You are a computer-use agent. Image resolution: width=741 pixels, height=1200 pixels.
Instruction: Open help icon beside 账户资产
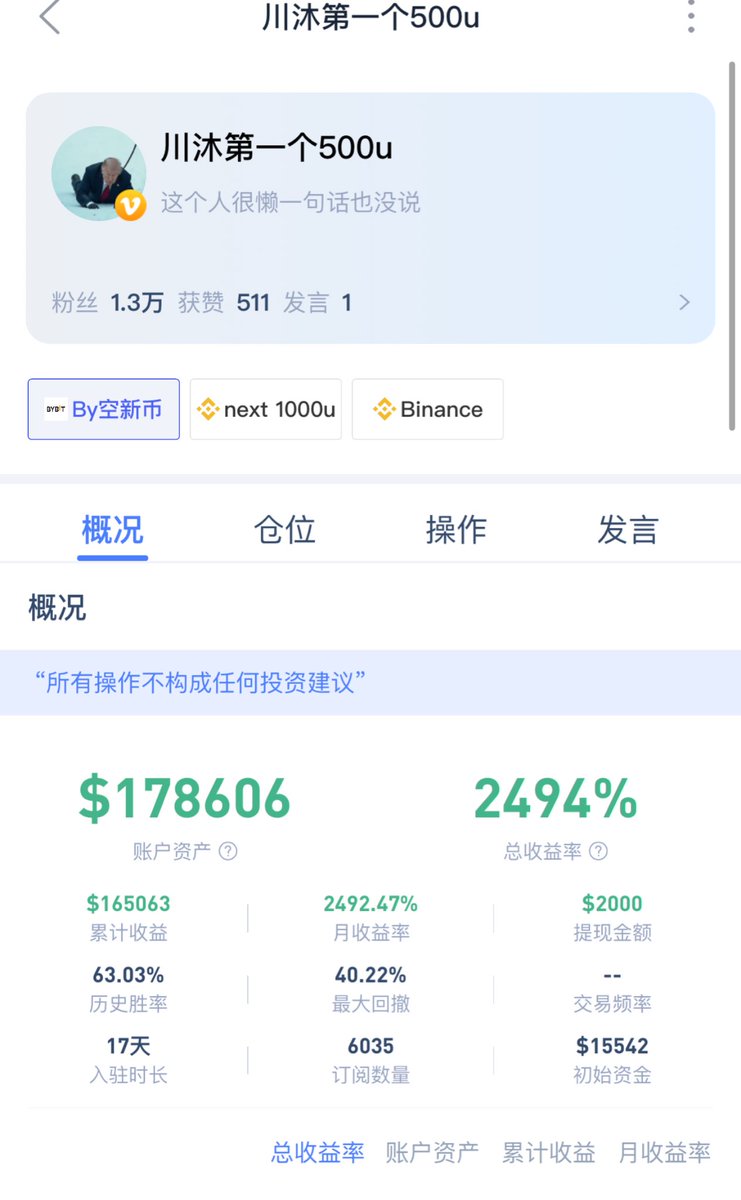point(228,851)
